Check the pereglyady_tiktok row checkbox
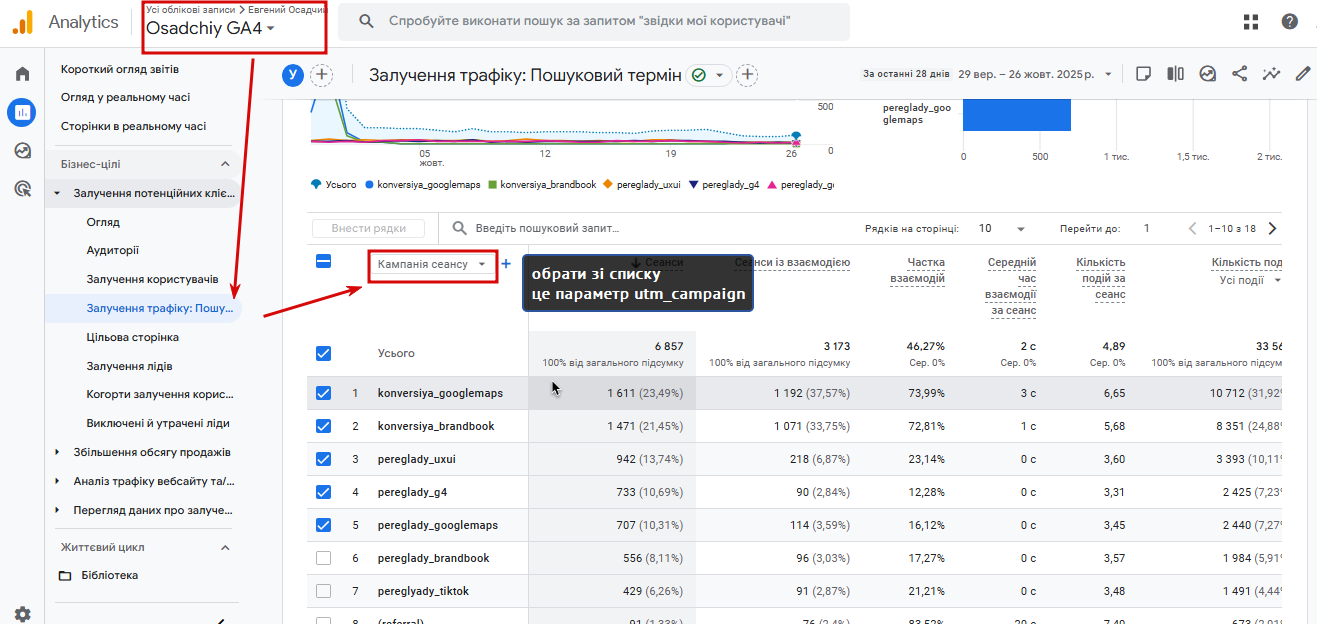The height and width of the screenshot is (624, 1317). click(323, 591)
